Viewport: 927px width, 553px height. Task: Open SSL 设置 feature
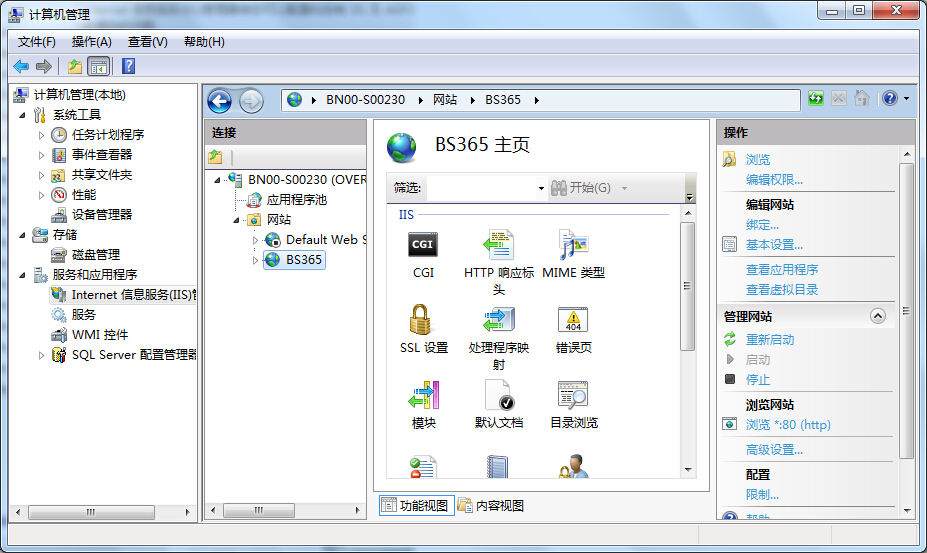421,320
